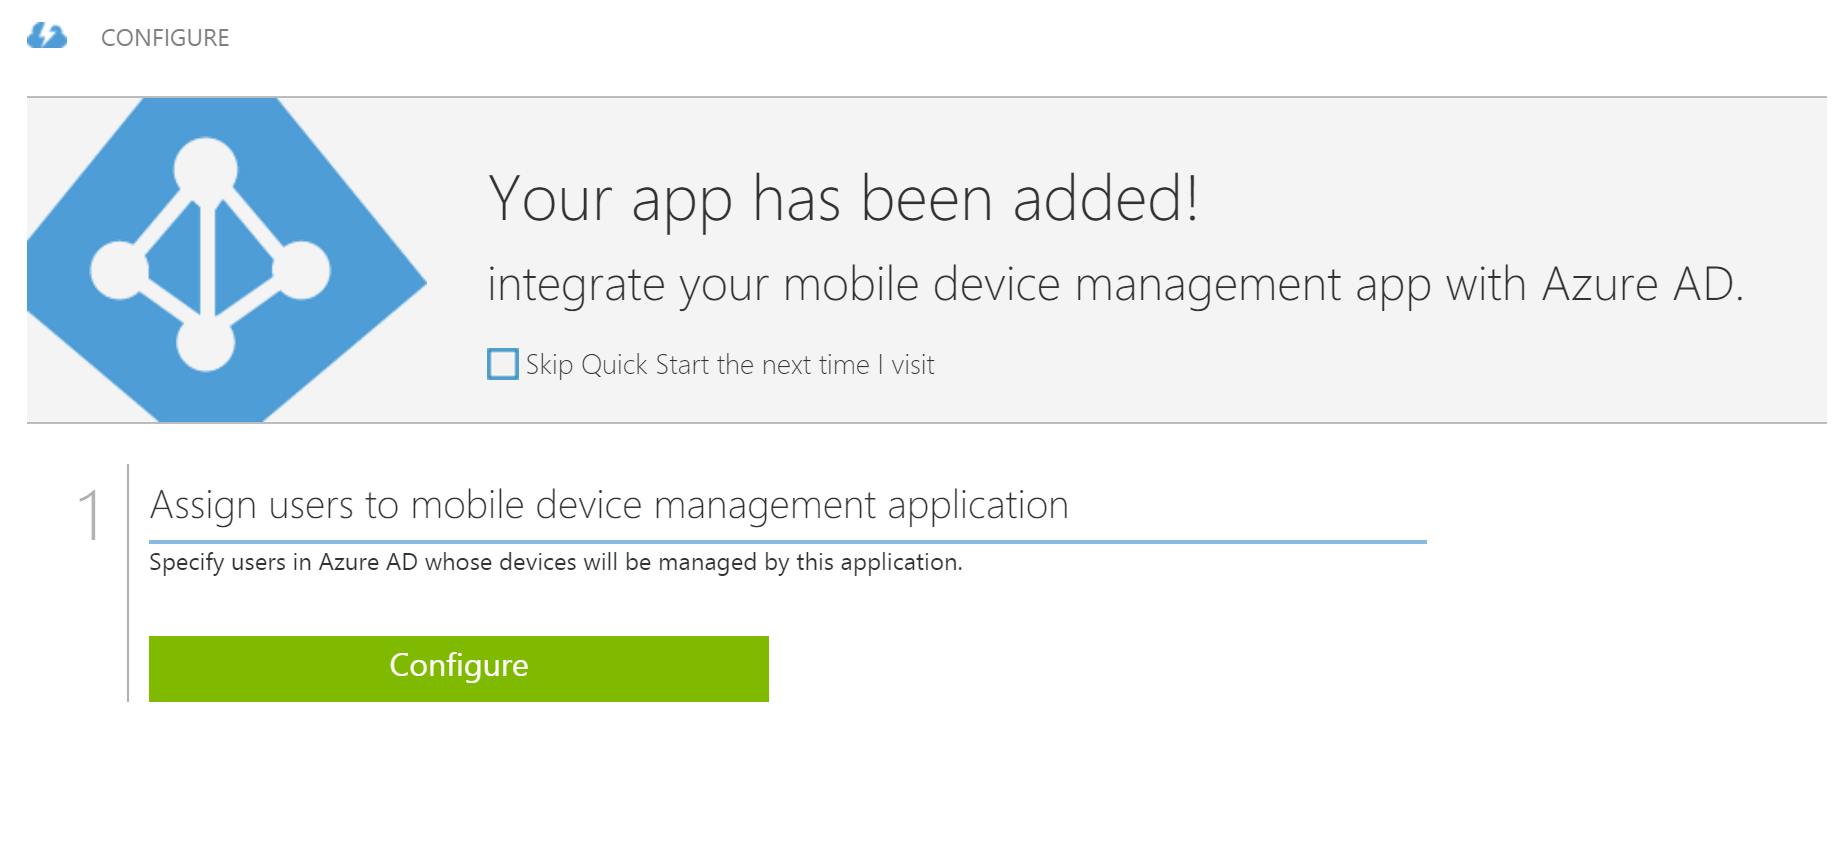Click the "Your app has been added!" heading
Screen dimensions: 1833x862
(x=843, y=198)
